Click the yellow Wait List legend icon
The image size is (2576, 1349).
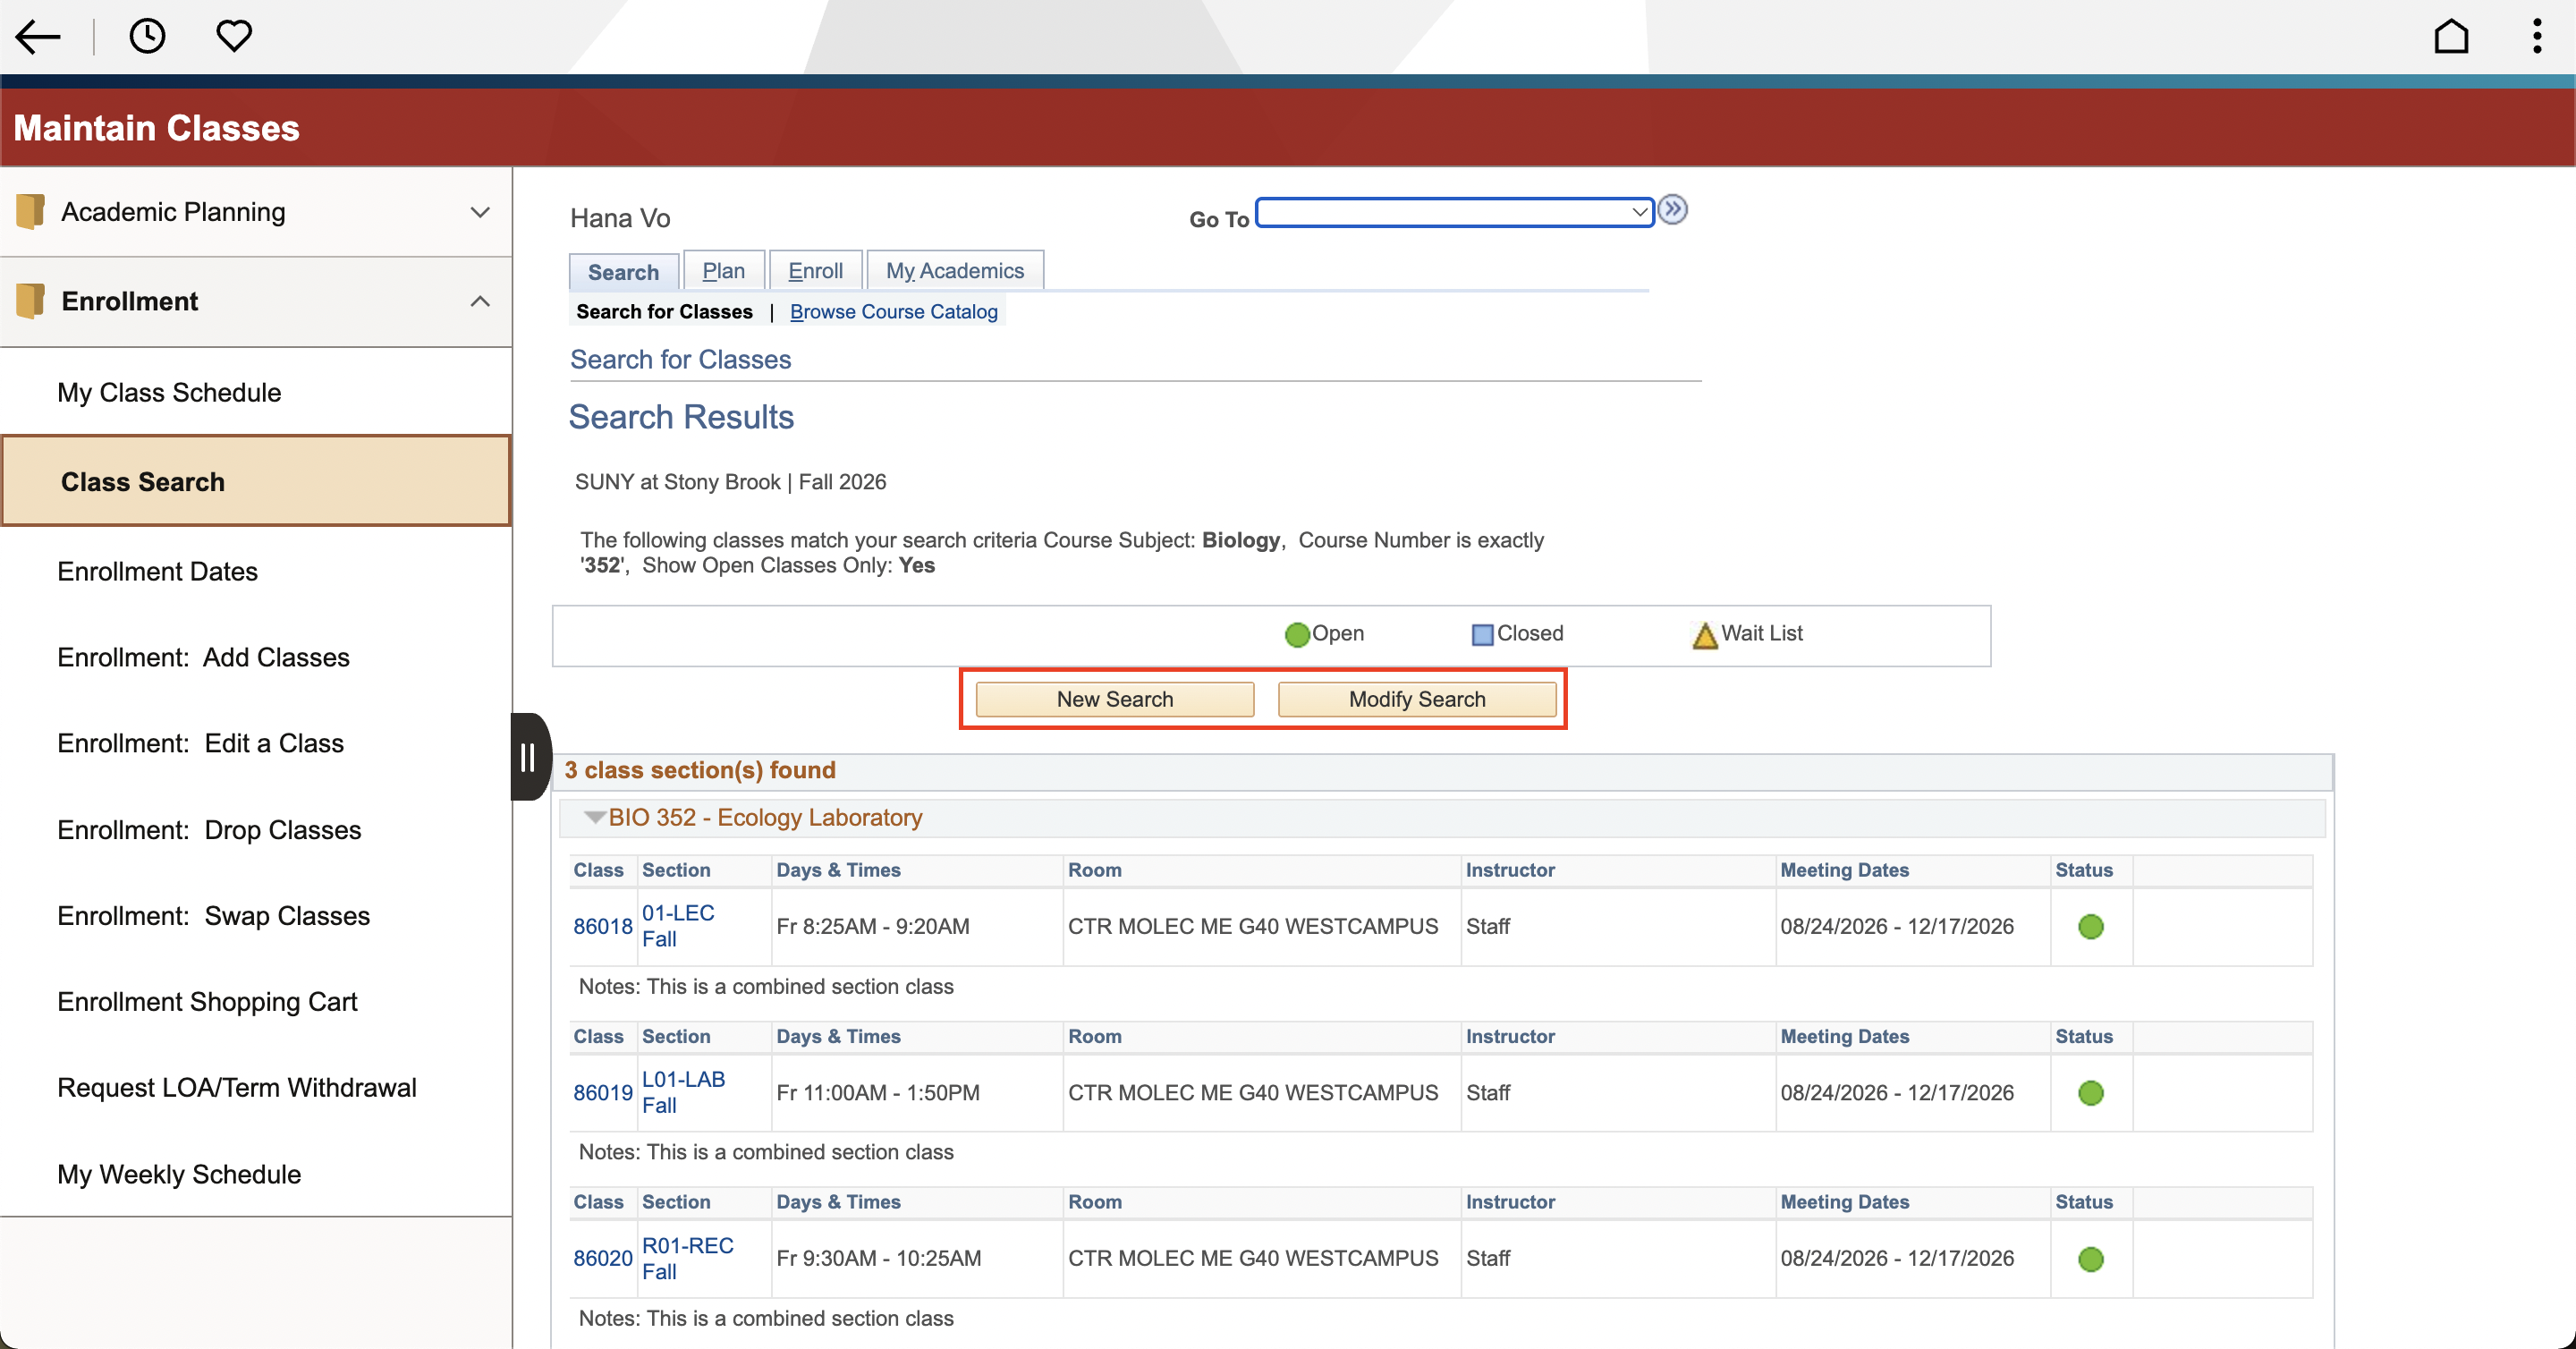coord(1705,635)
